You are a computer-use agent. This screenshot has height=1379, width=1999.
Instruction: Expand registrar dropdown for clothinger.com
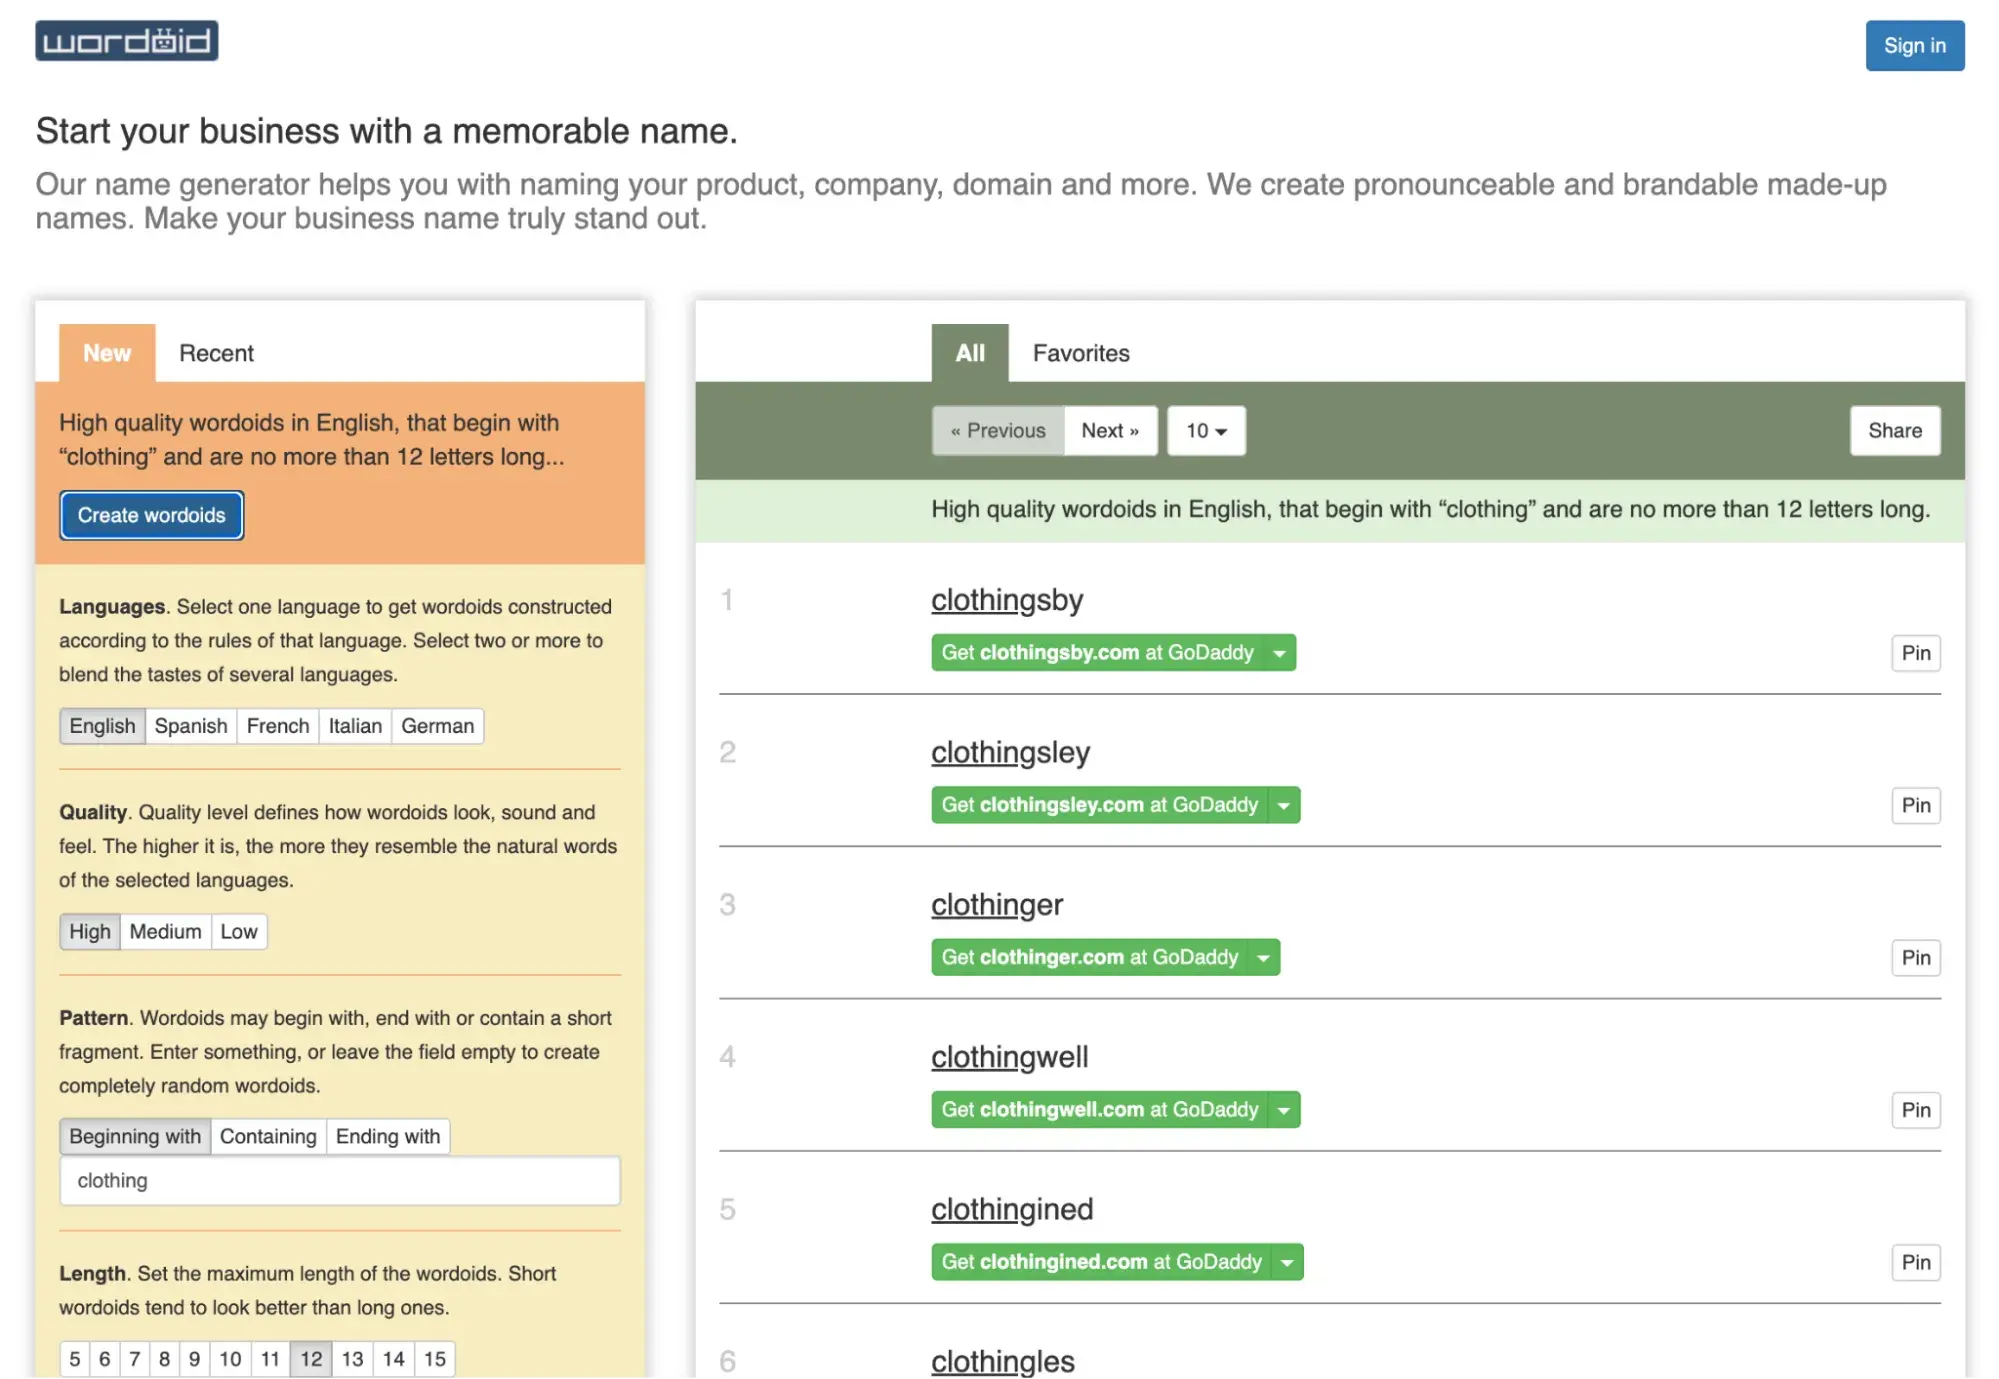[x=1264, y=957]
